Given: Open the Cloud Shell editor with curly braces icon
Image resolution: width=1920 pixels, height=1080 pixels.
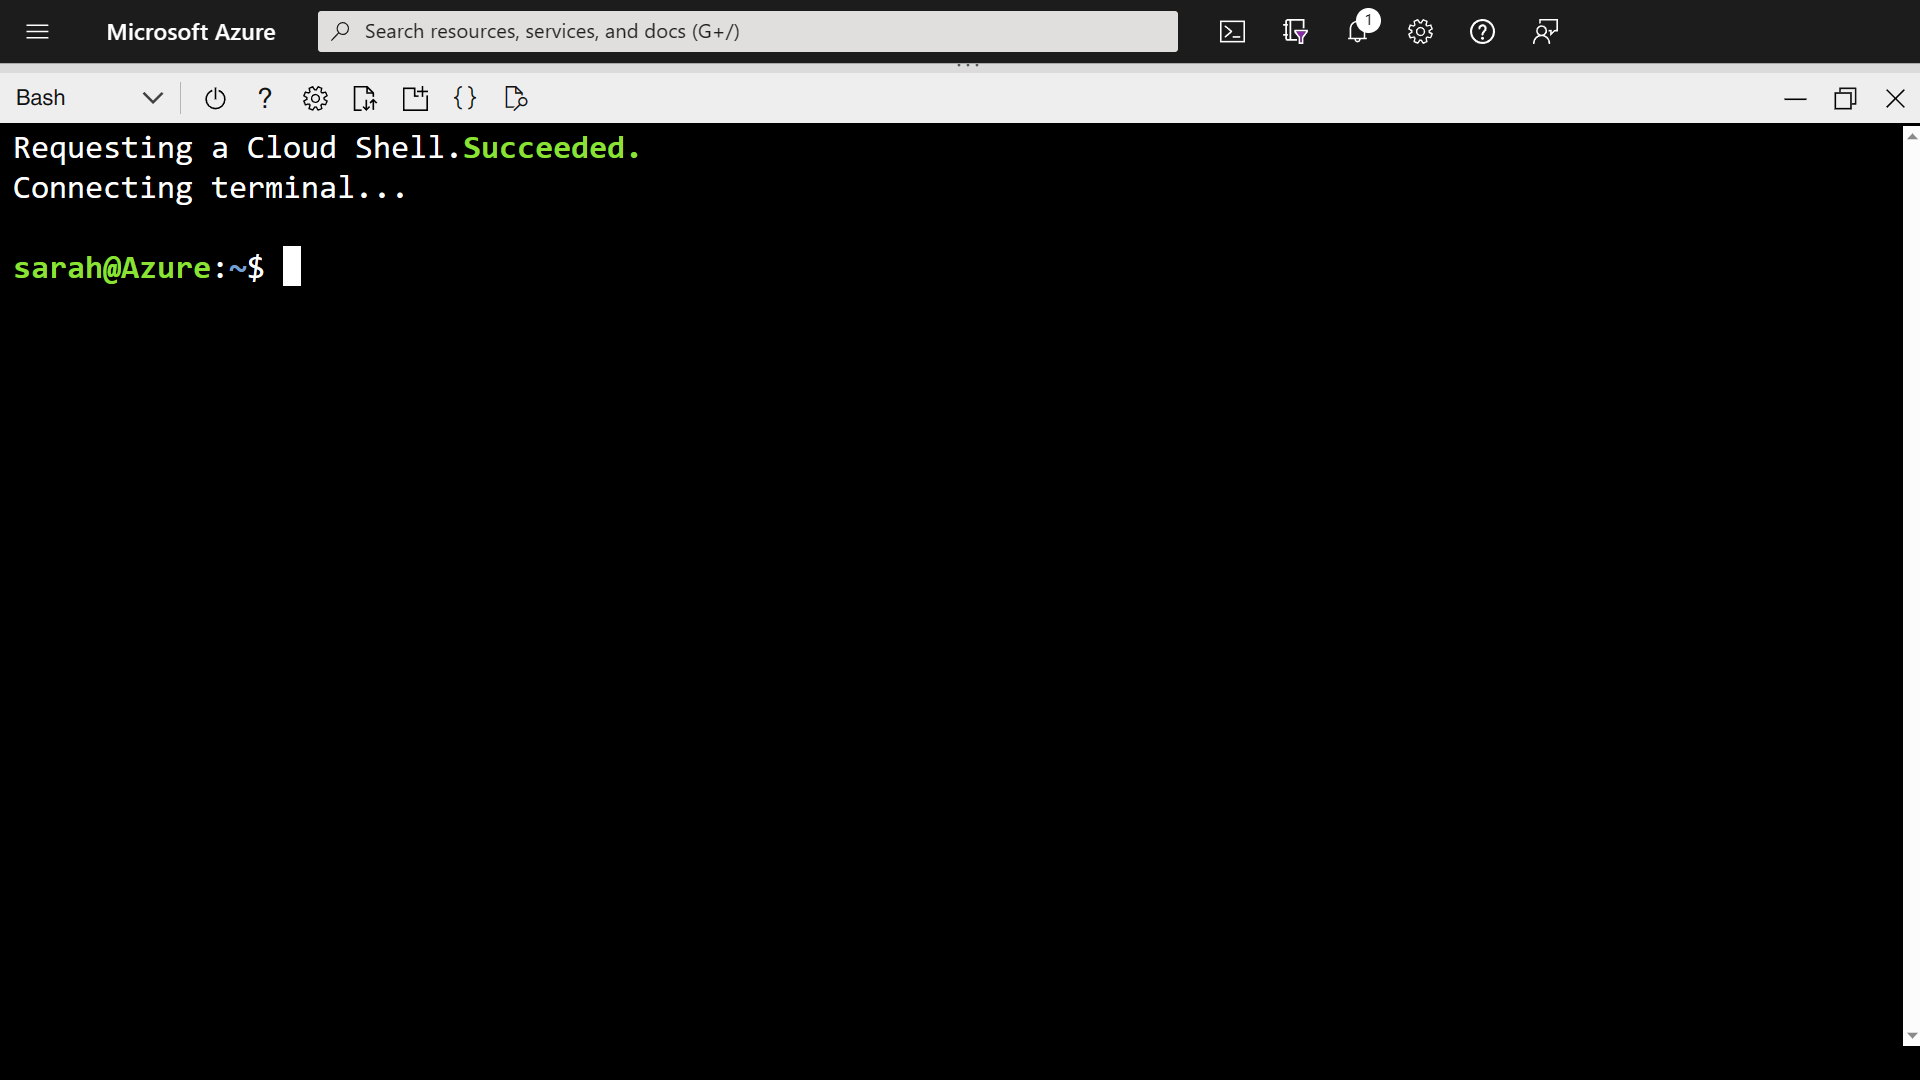Looking at the screenshot, I should pyautogui.click(x=465, y=98).
